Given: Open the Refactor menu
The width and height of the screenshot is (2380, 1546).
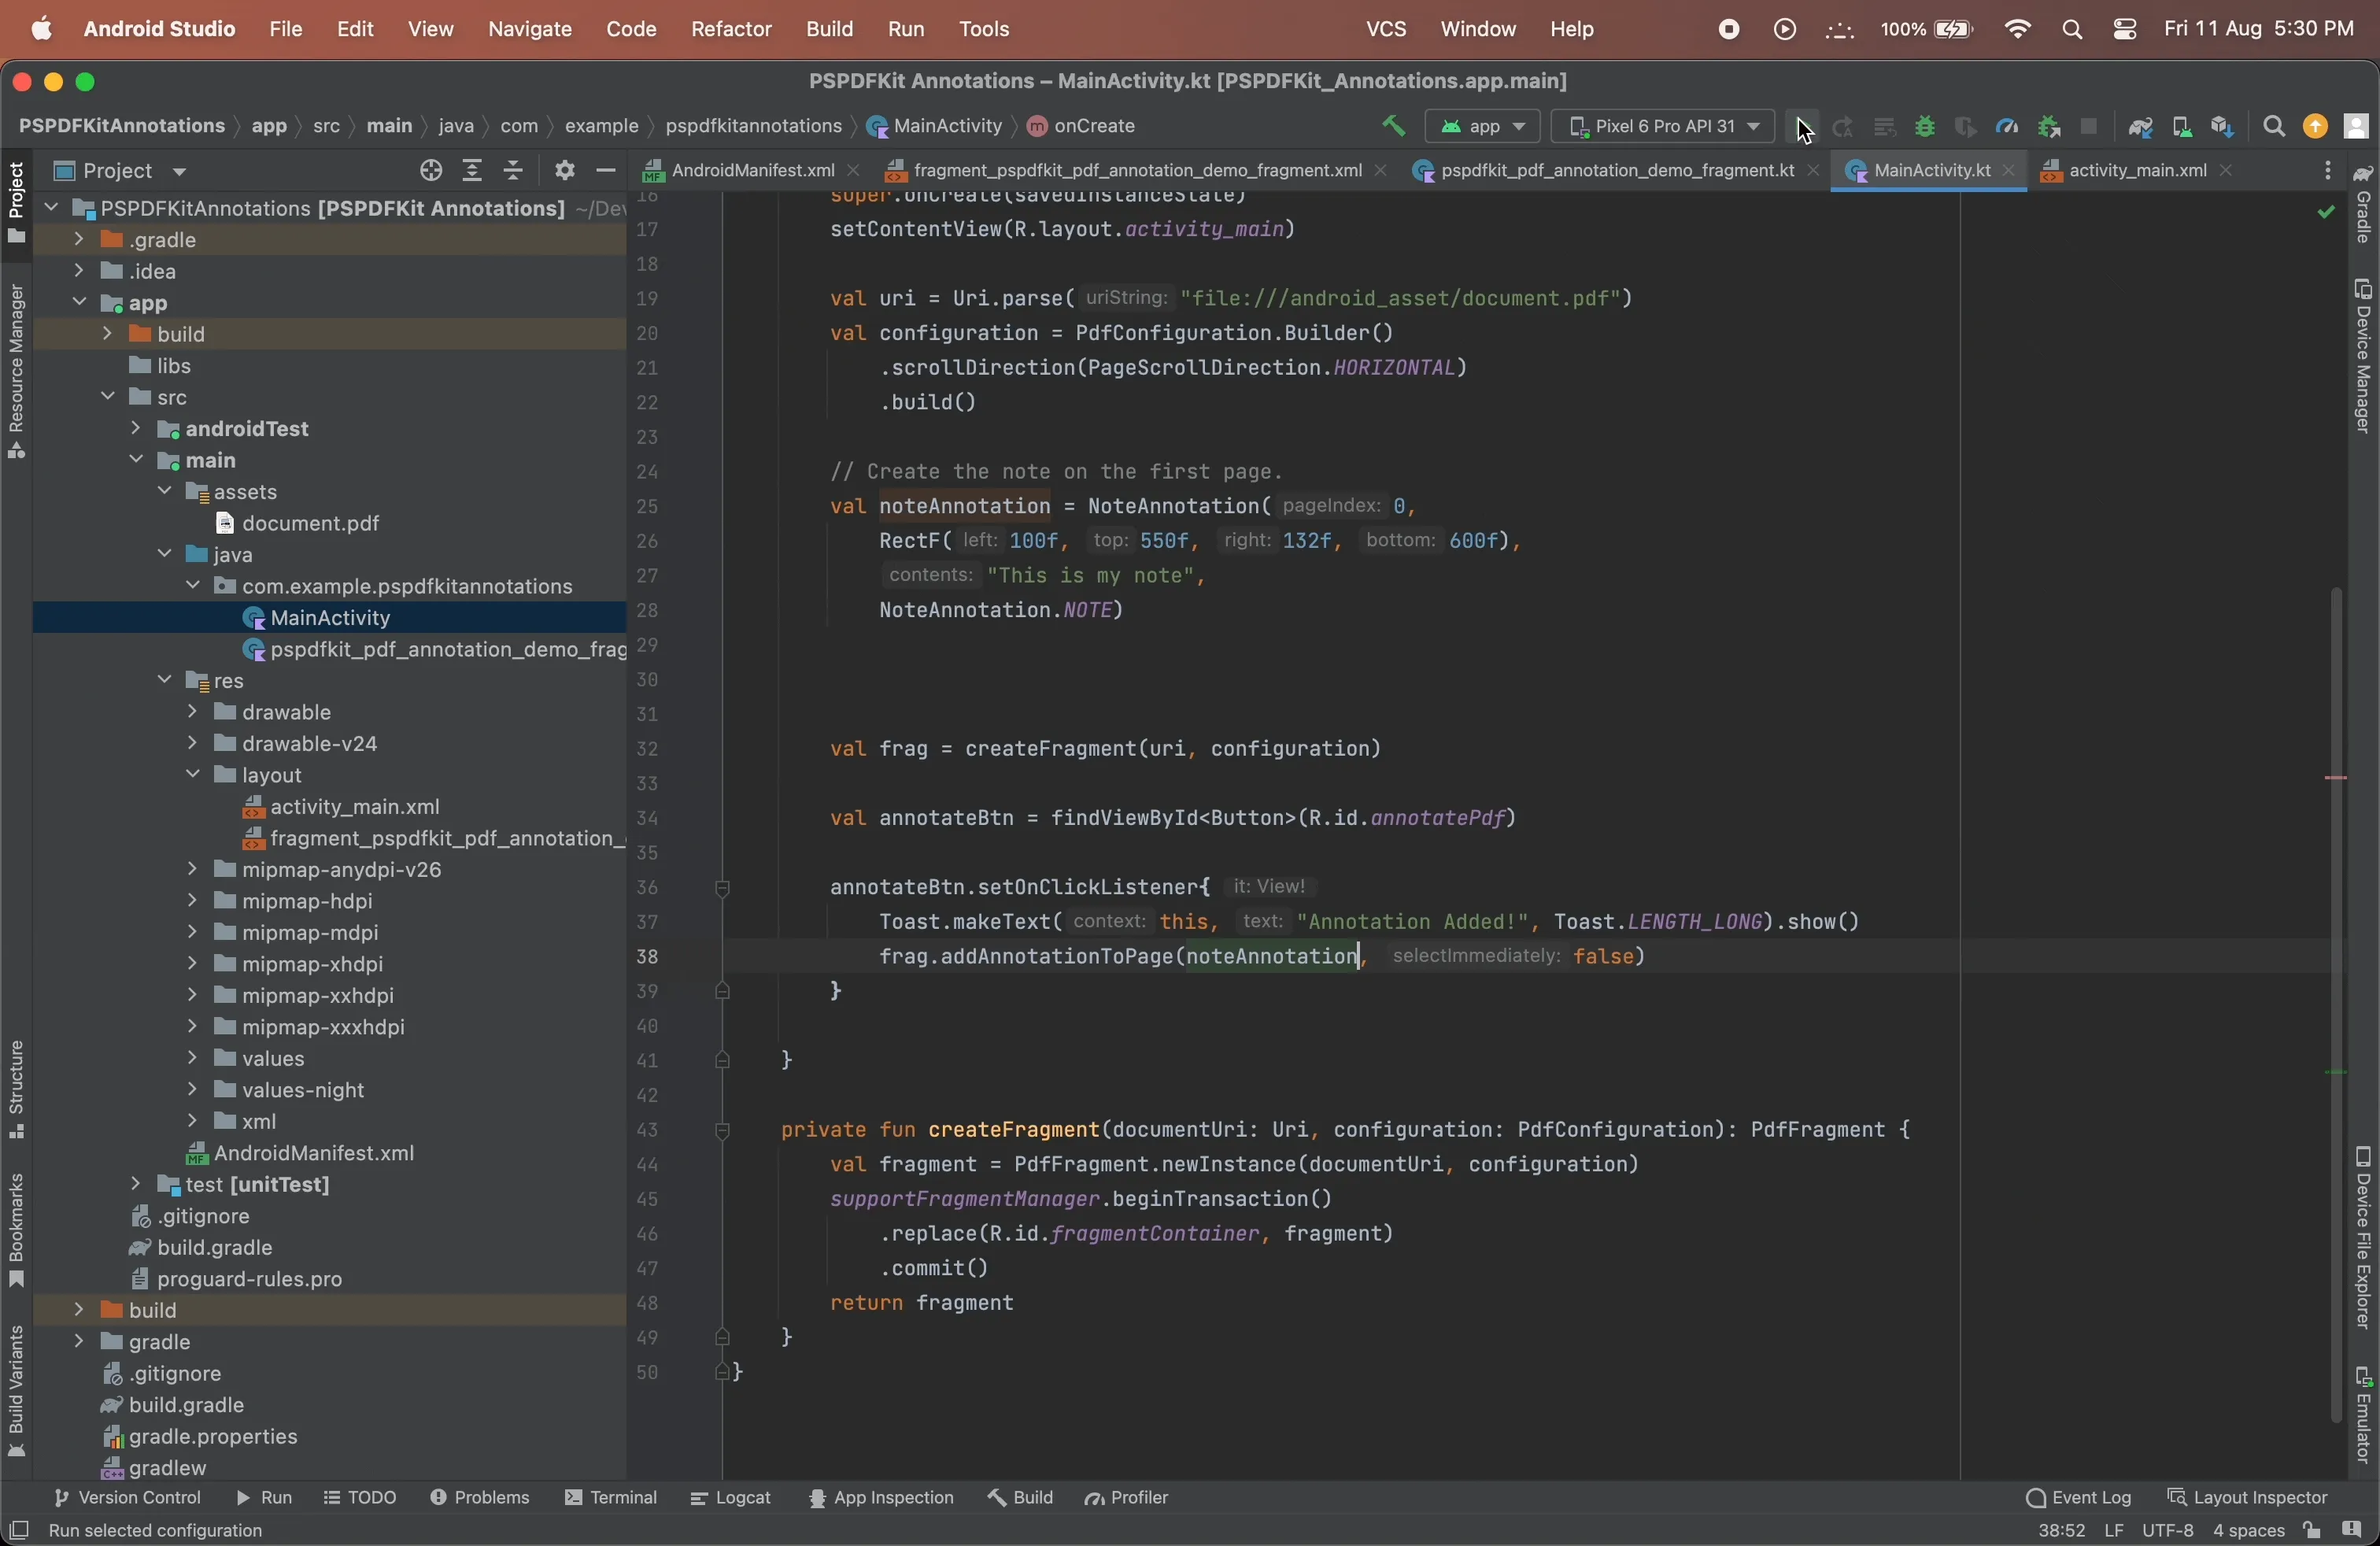Looking at the screenshot, I should (x=731, y=29).
